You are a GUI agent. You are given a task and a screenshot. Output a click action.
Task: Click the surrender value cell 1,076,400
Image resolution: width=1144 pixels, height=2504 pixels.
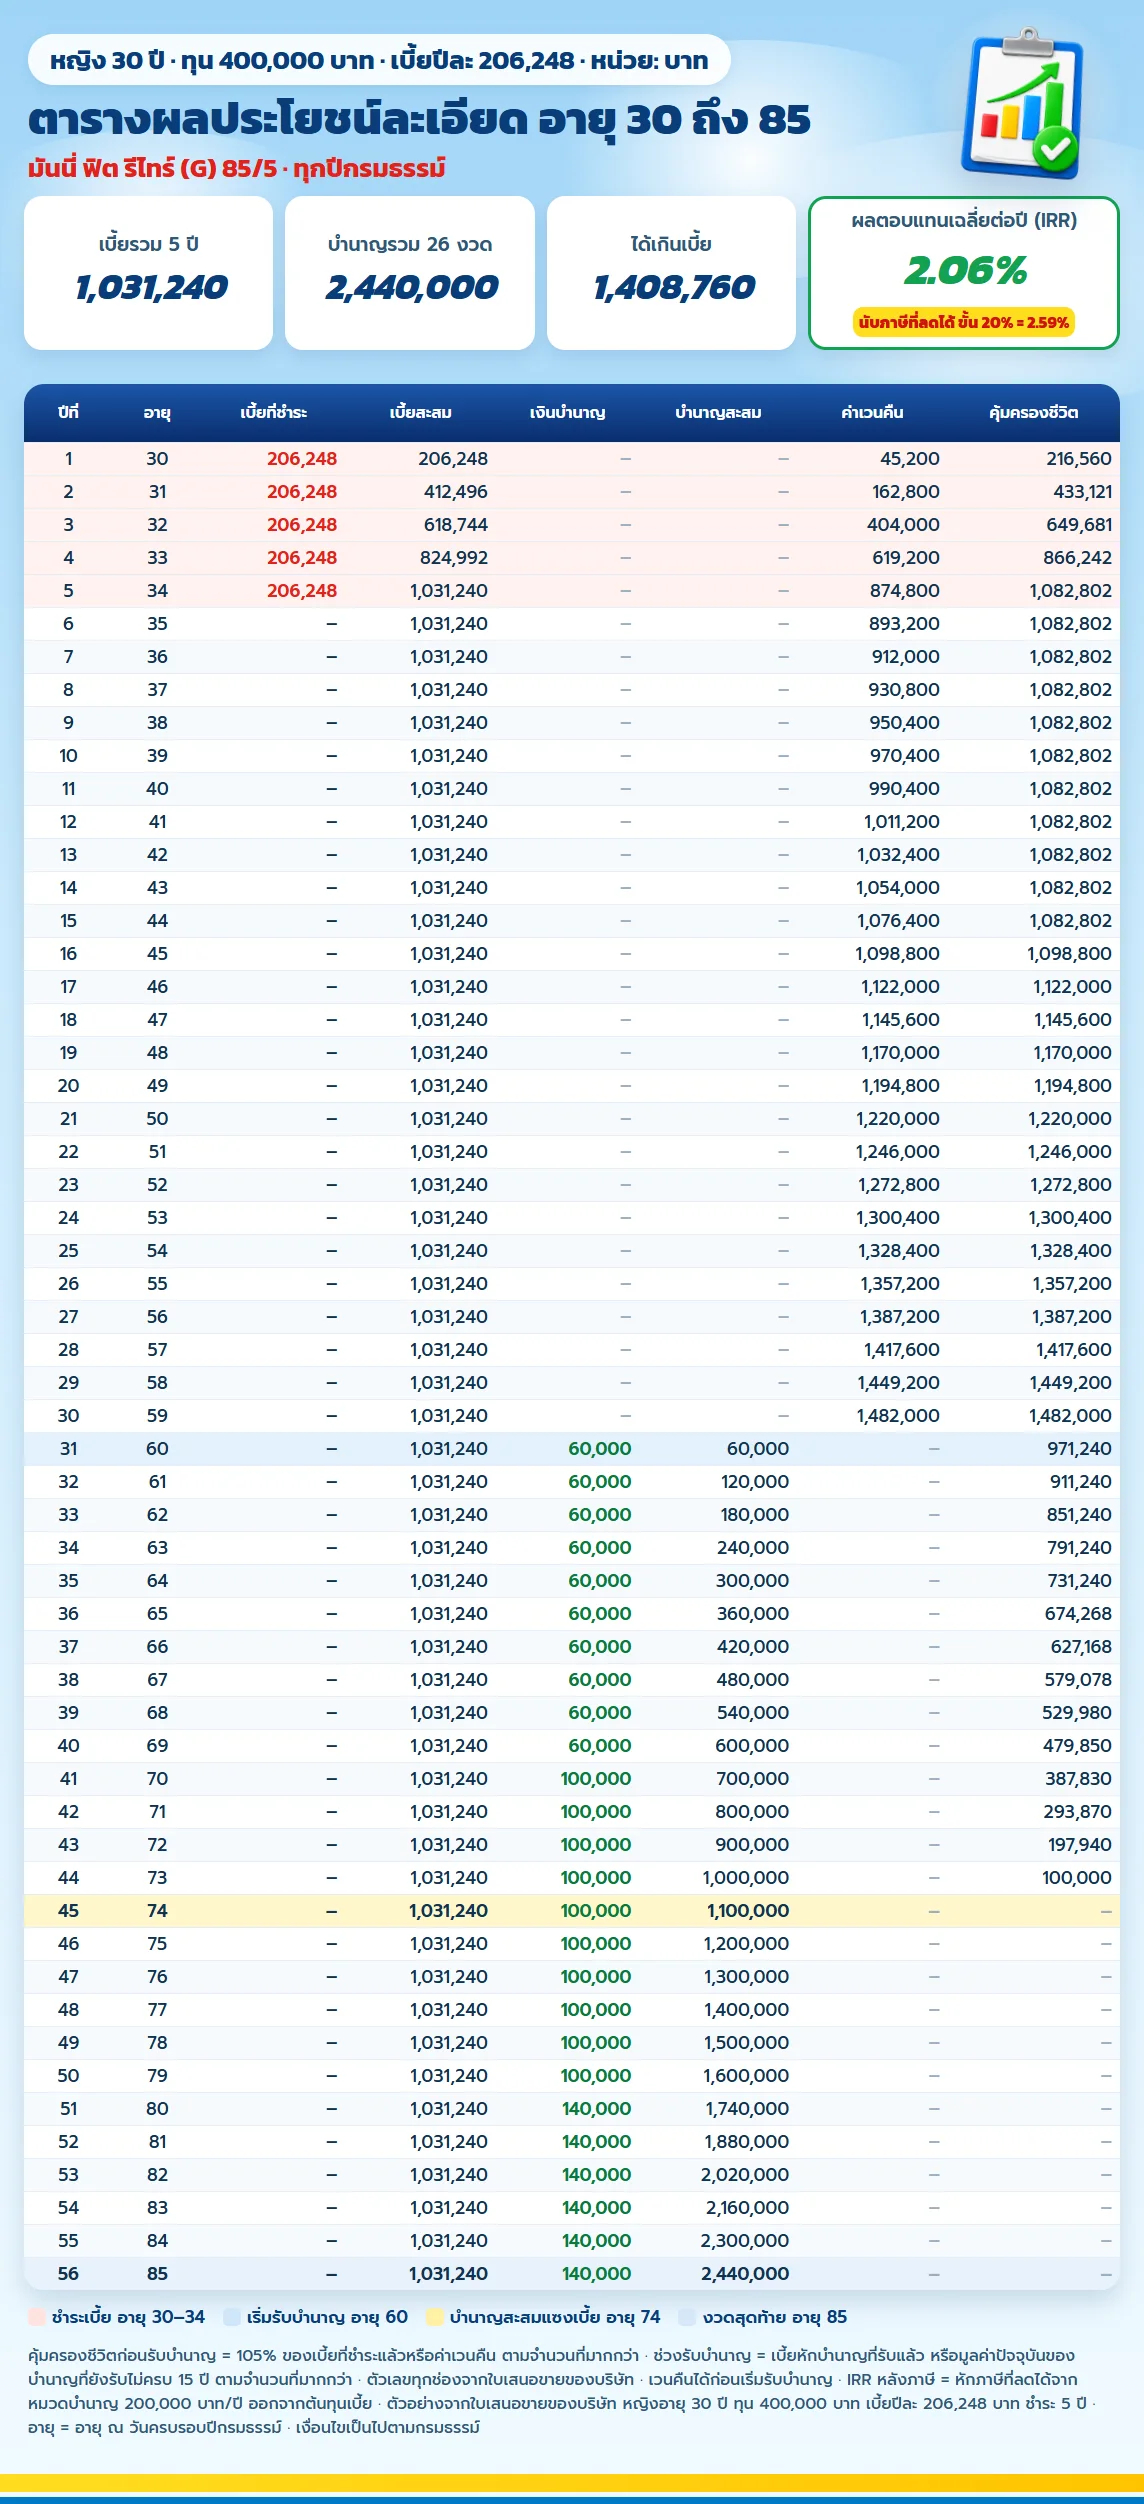(x=898, y=921)
